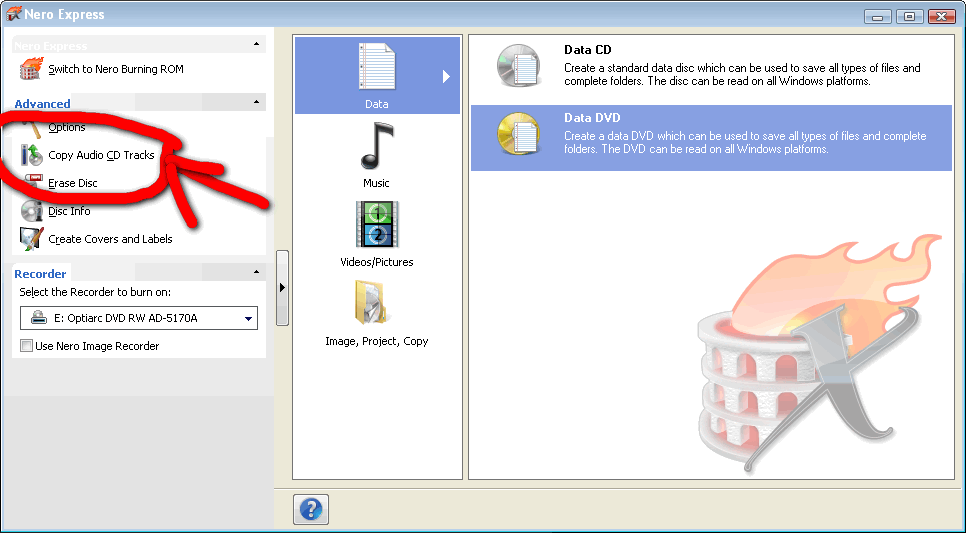966x533 pixels.
Task: Click the Videos/Pictures category label
Action: (x=377, y=262)
